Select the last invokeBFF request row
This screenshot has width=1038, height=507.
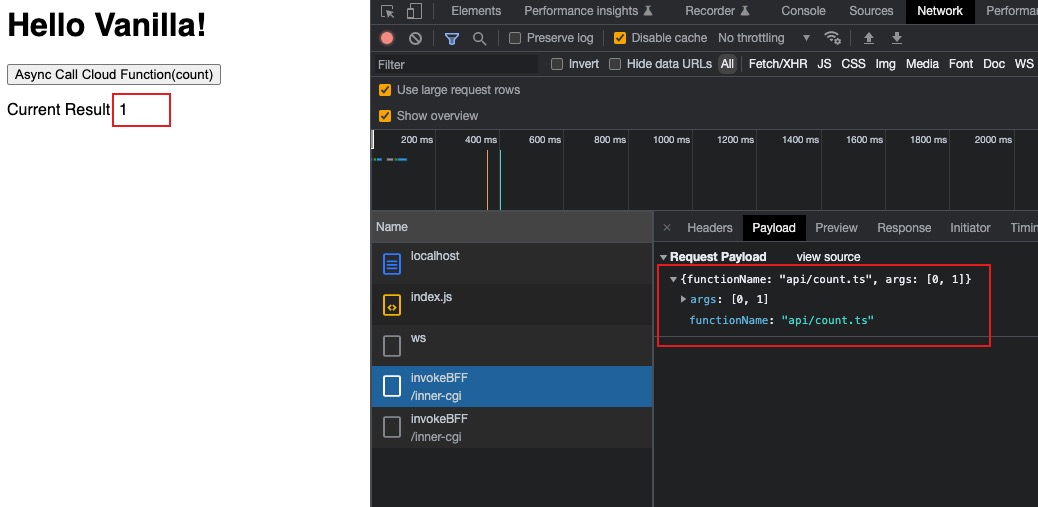(x=512, y=428)
